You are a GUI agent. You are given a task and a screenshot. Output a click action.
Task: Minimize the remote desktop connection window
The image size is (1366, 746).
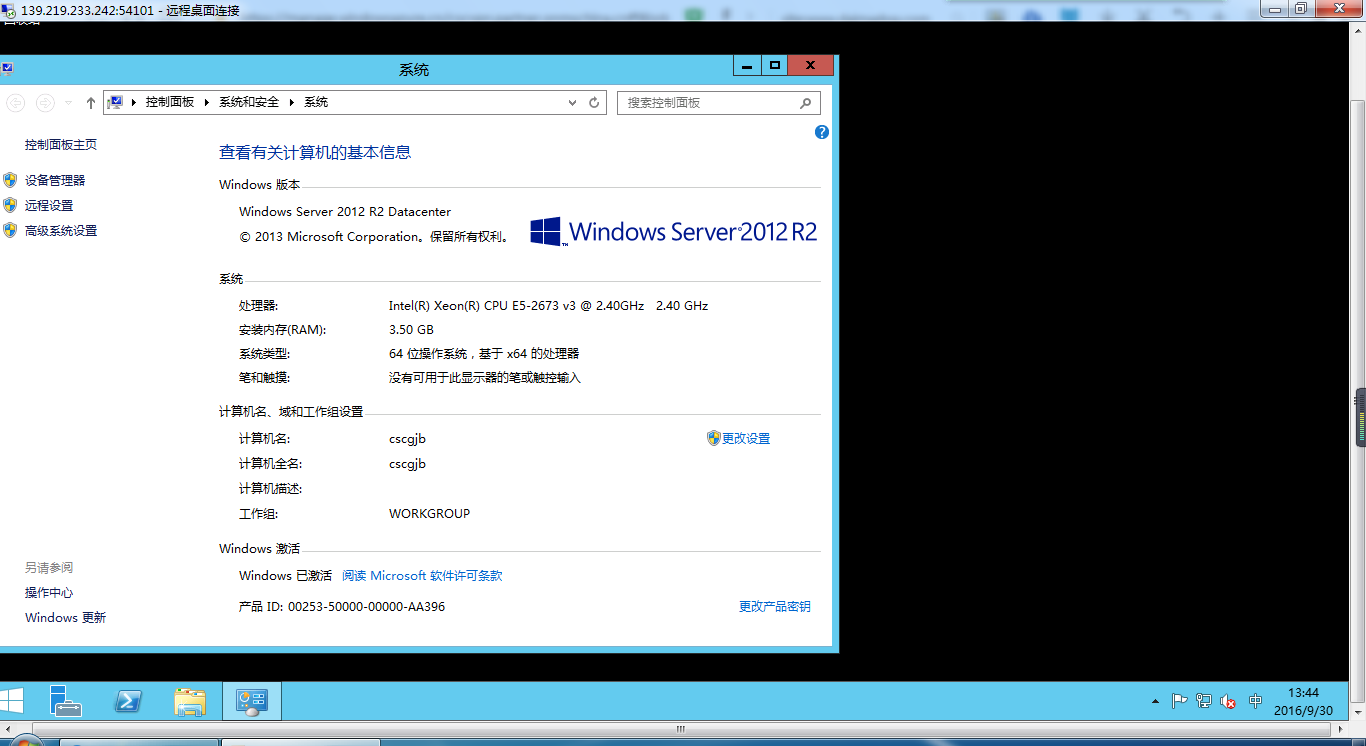click(1273, 9)
